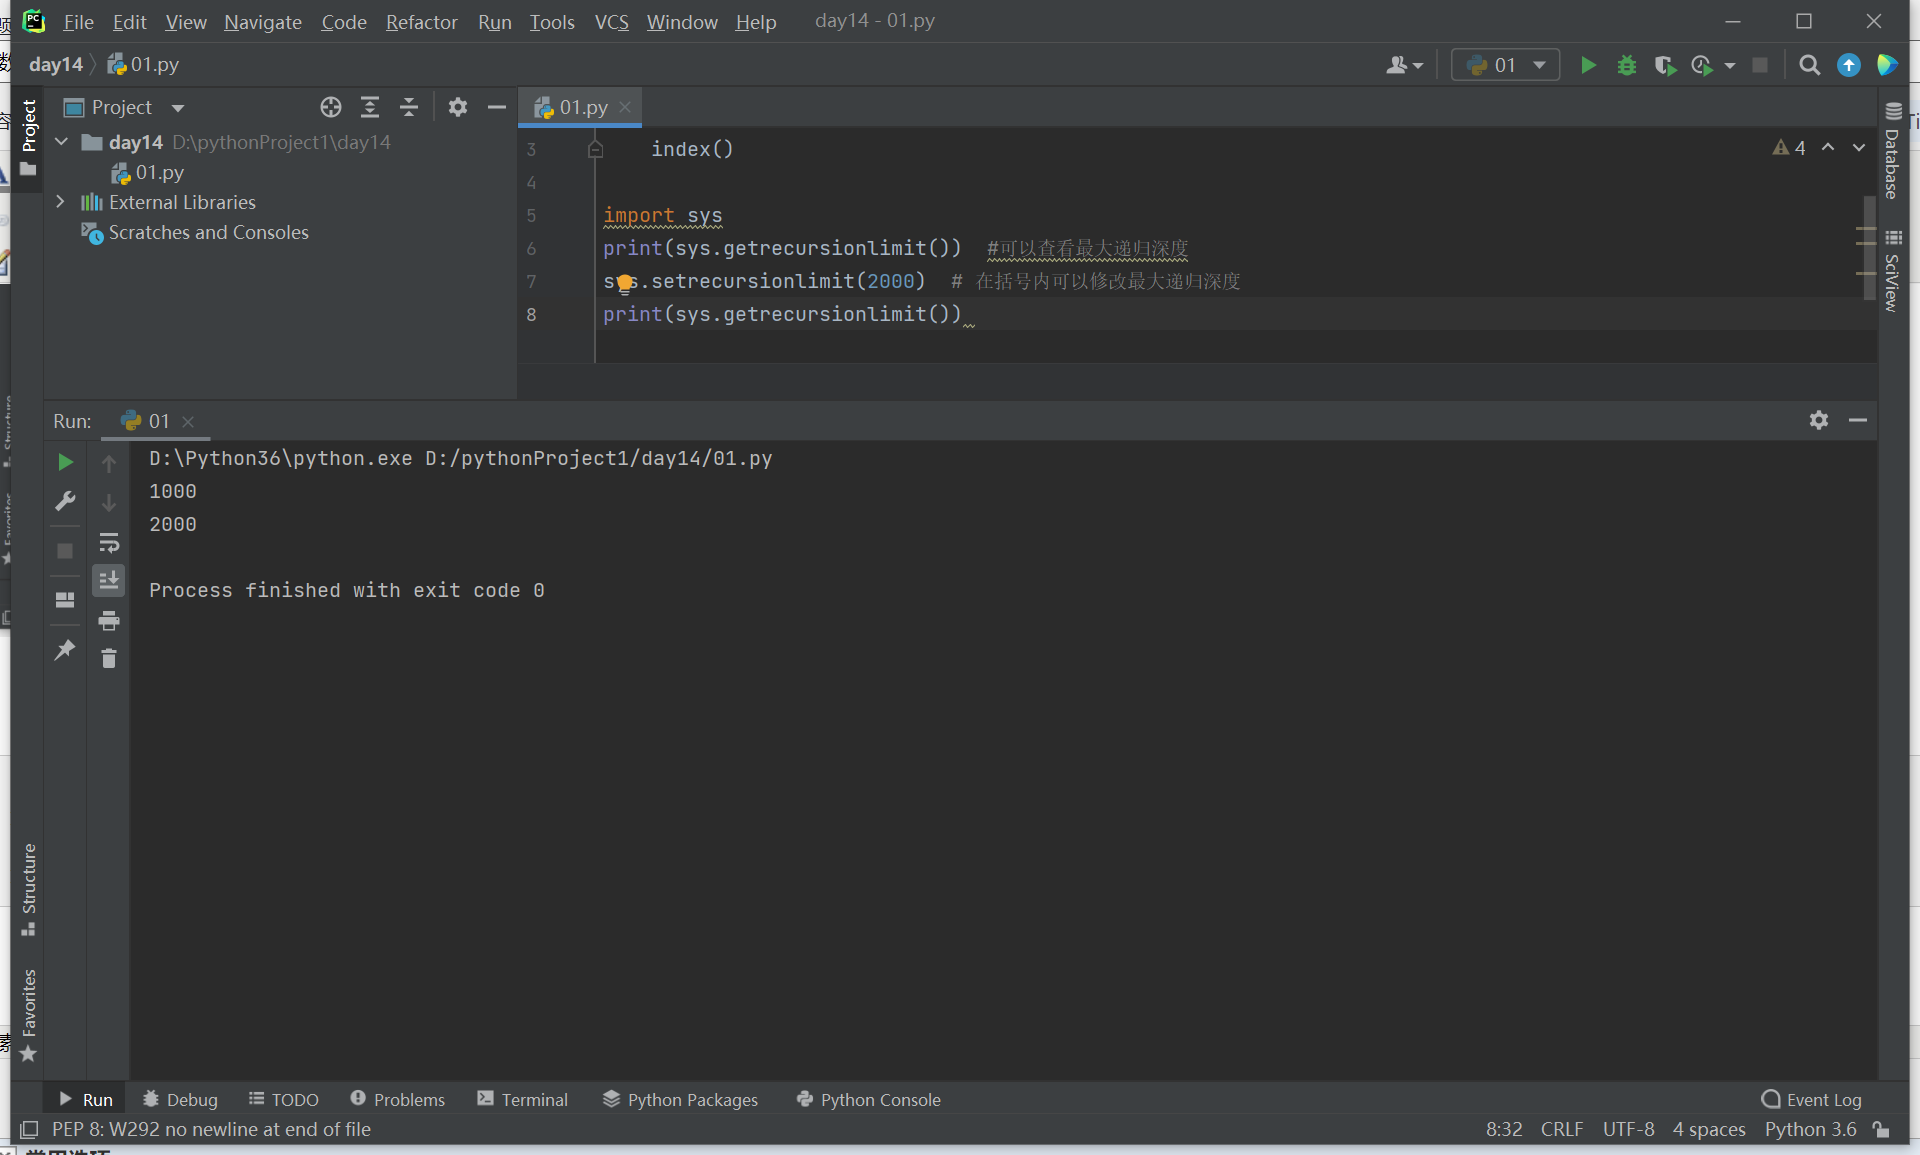
Task: Click Collapse All icon in Project panel
Action: pyautogui.click(x=409, y=107)
